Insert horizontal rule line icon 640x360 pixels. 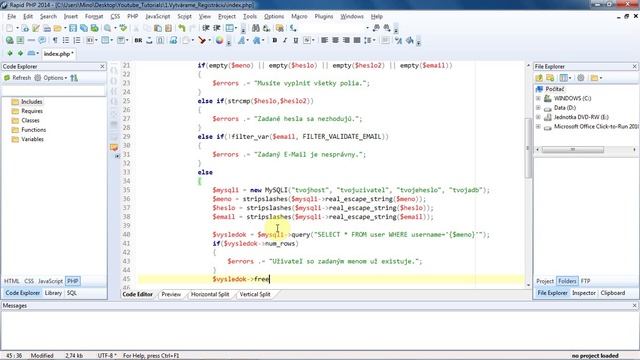pyautogui.click(x=31, y=40)
